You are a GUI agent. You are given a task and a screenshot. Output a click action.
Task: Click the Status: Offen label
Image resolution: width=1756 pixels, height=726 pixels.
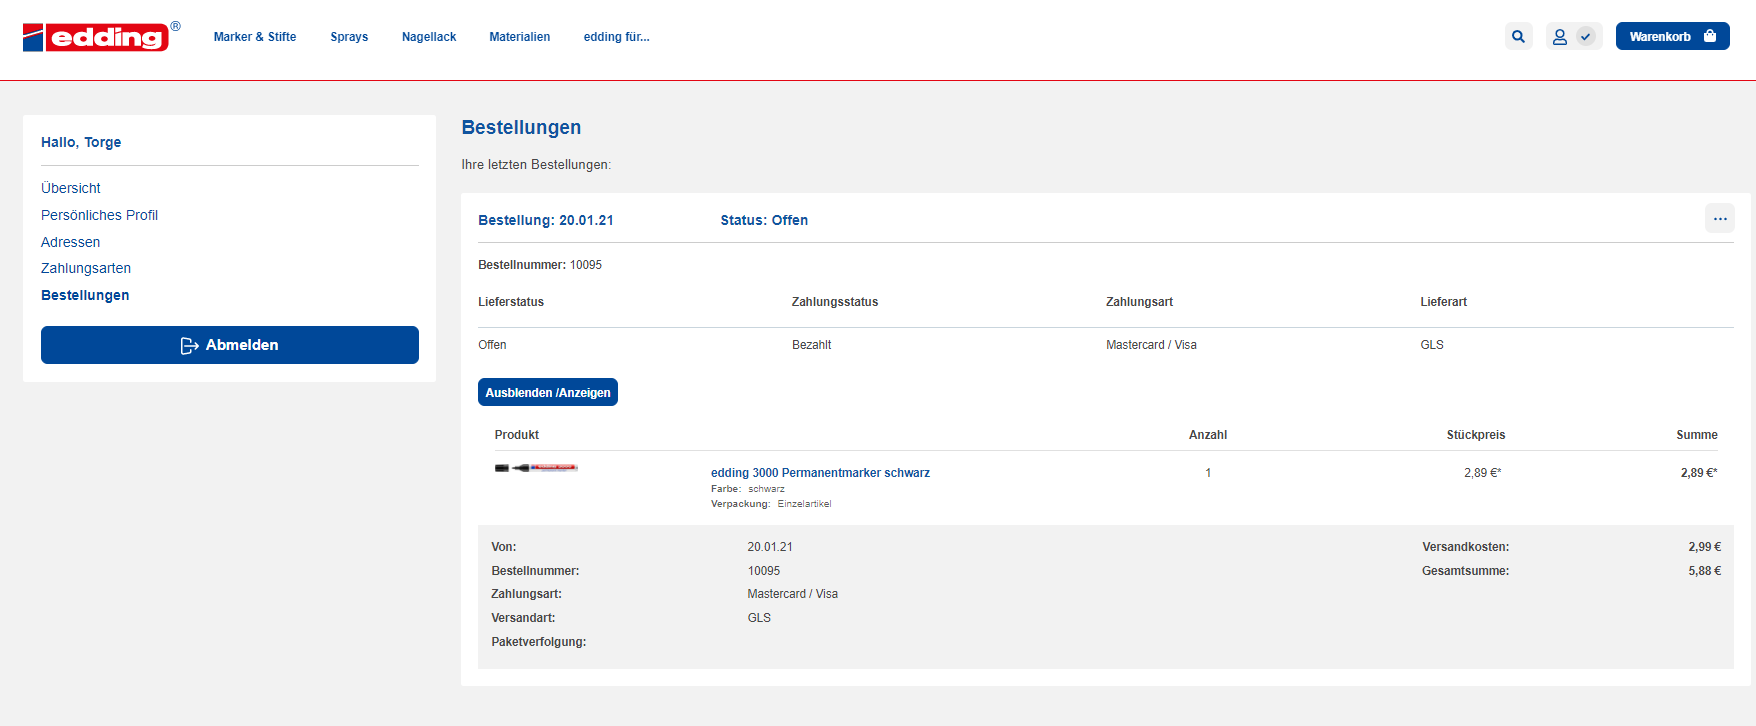point(764,220)
